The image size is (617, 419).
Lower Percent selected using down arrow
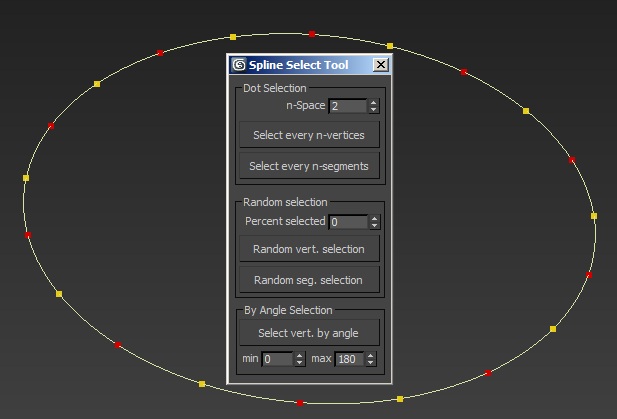[375, 226]
